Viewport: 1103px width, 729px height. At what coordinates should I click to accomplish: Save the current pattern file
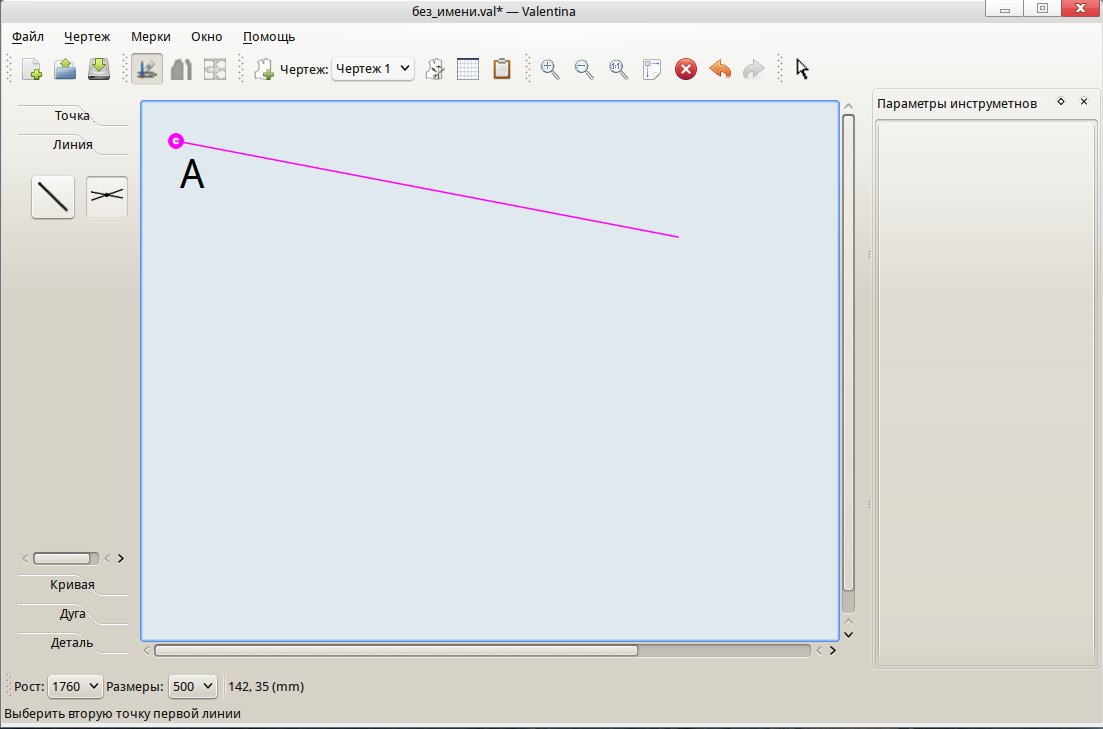[99, 69]
